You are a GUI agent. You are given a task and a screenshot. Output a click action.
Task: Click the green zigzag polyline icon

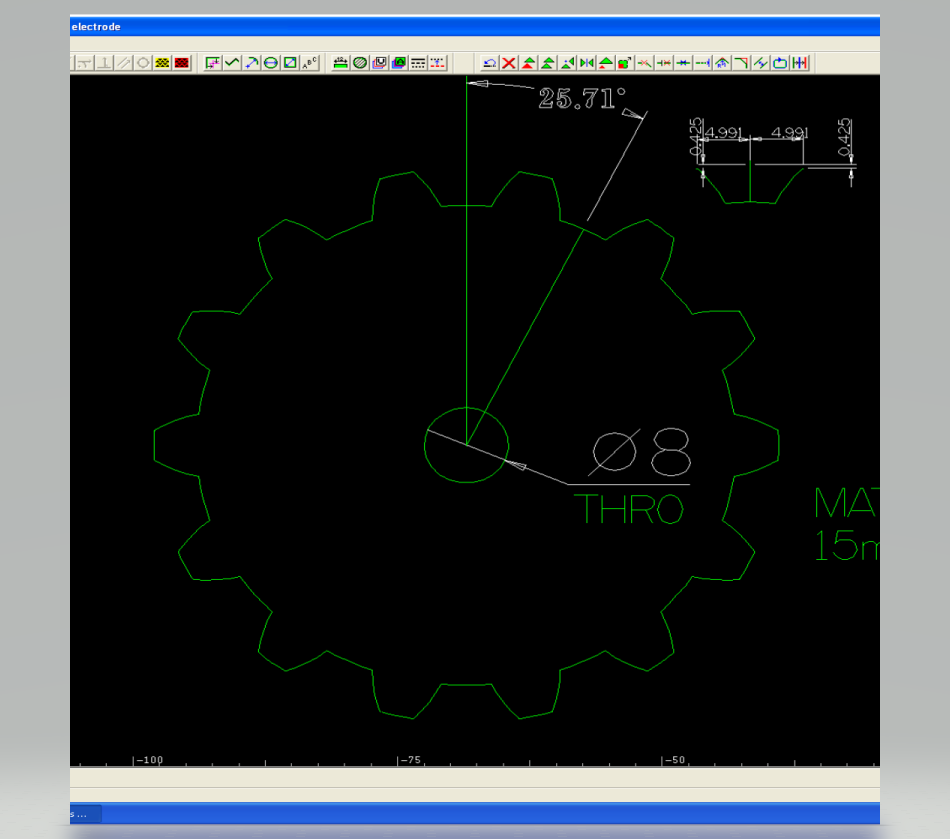coord(232,63)
